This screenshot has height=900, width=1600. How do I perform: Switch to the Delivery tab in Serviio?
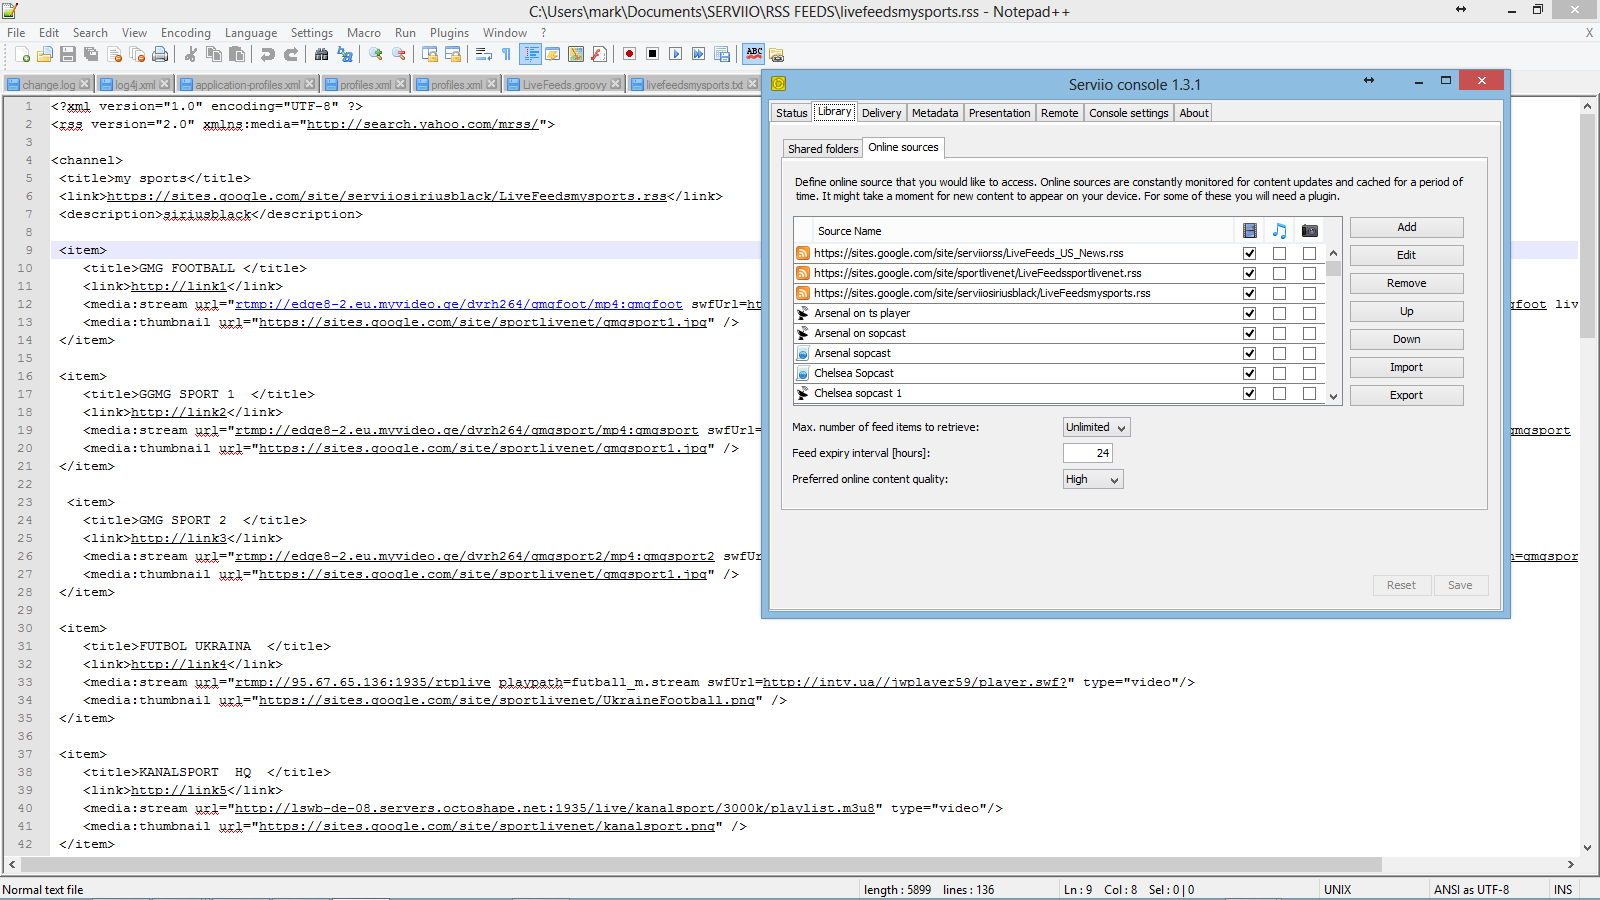coord(881,113)
